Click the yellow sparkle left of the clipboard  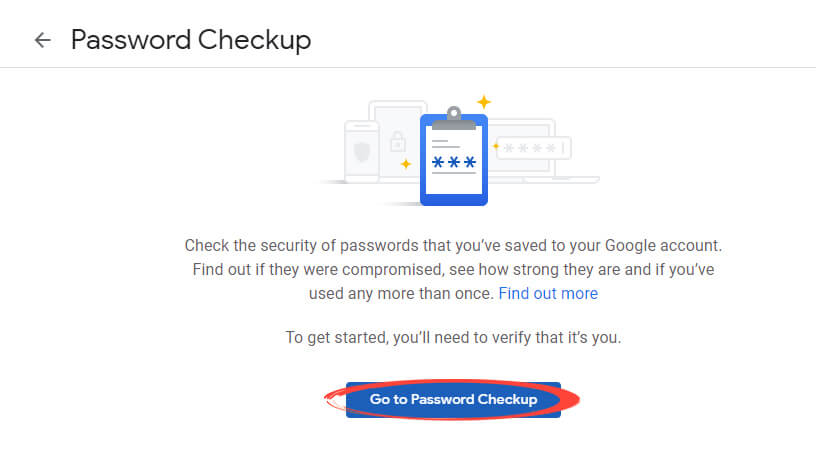click(x=406, y=164)
